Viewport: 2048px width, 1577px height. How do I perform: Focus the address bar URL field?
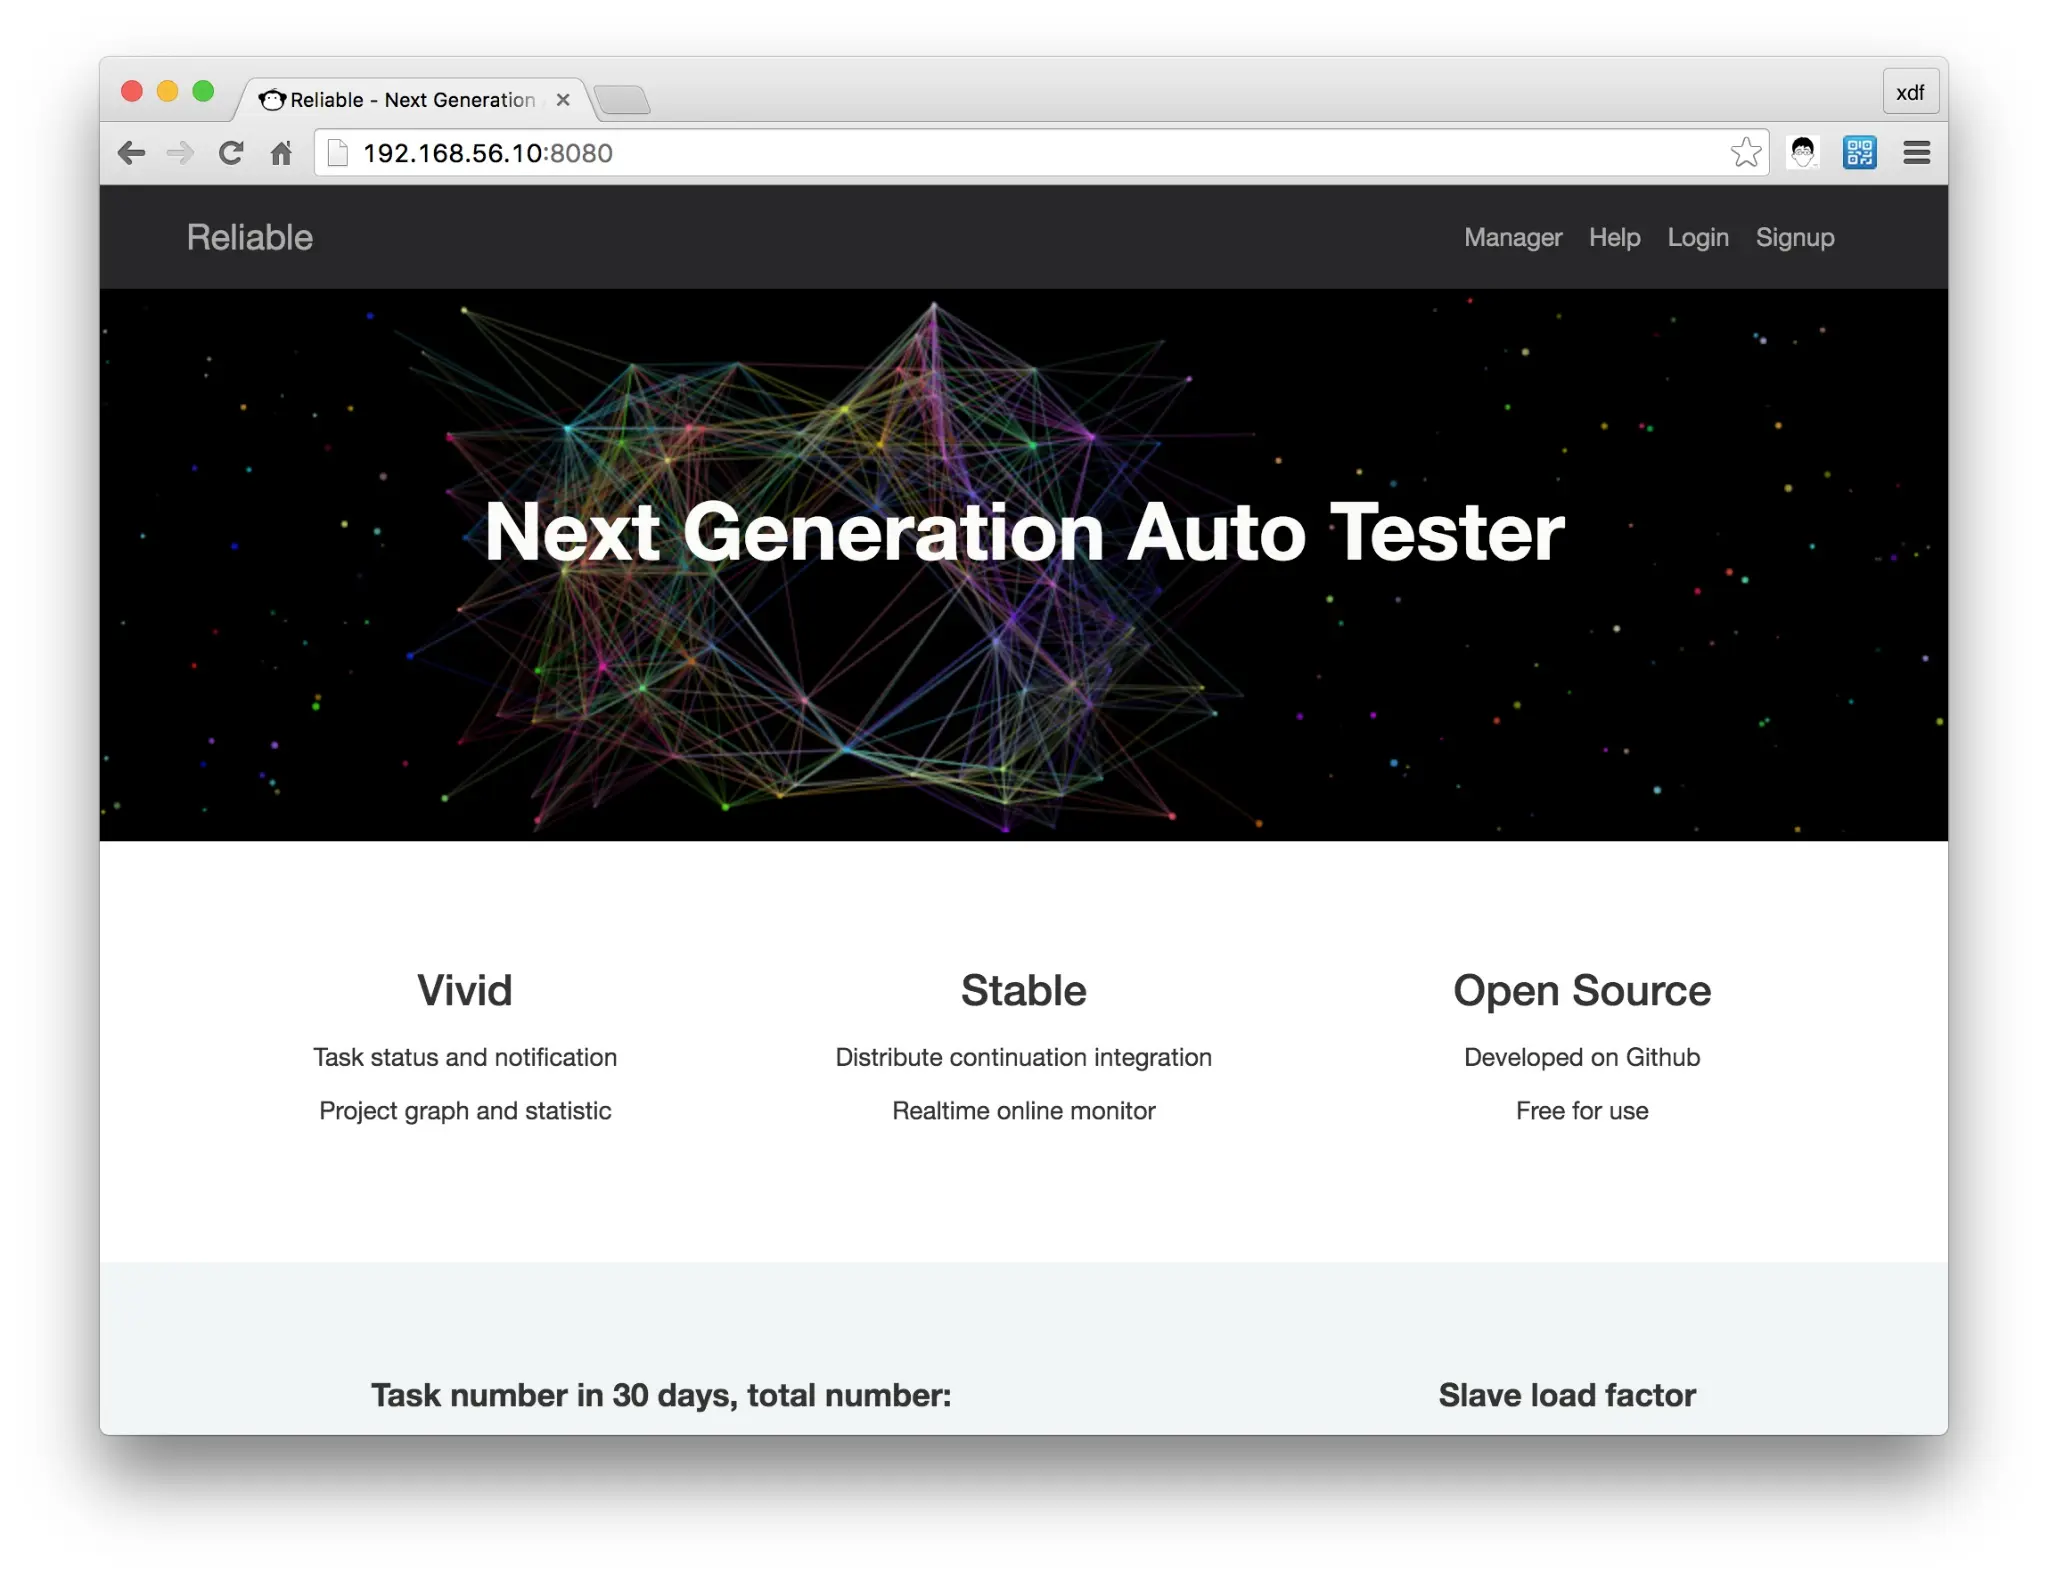pos(1000,153)
